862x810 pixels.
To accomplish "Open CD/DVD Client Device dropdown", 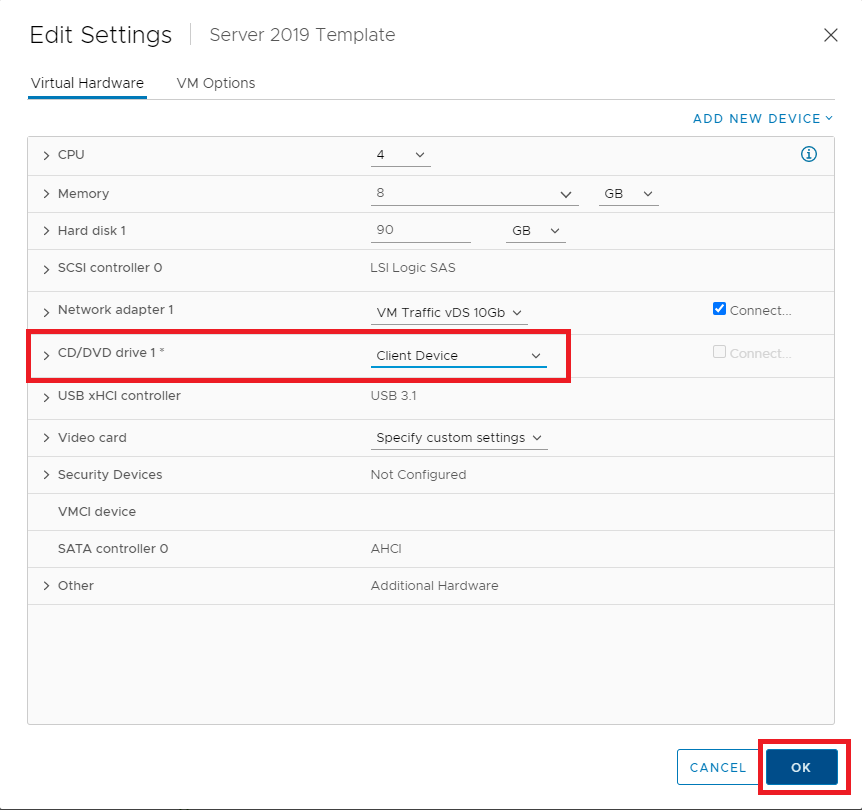I will click(458, 356).
